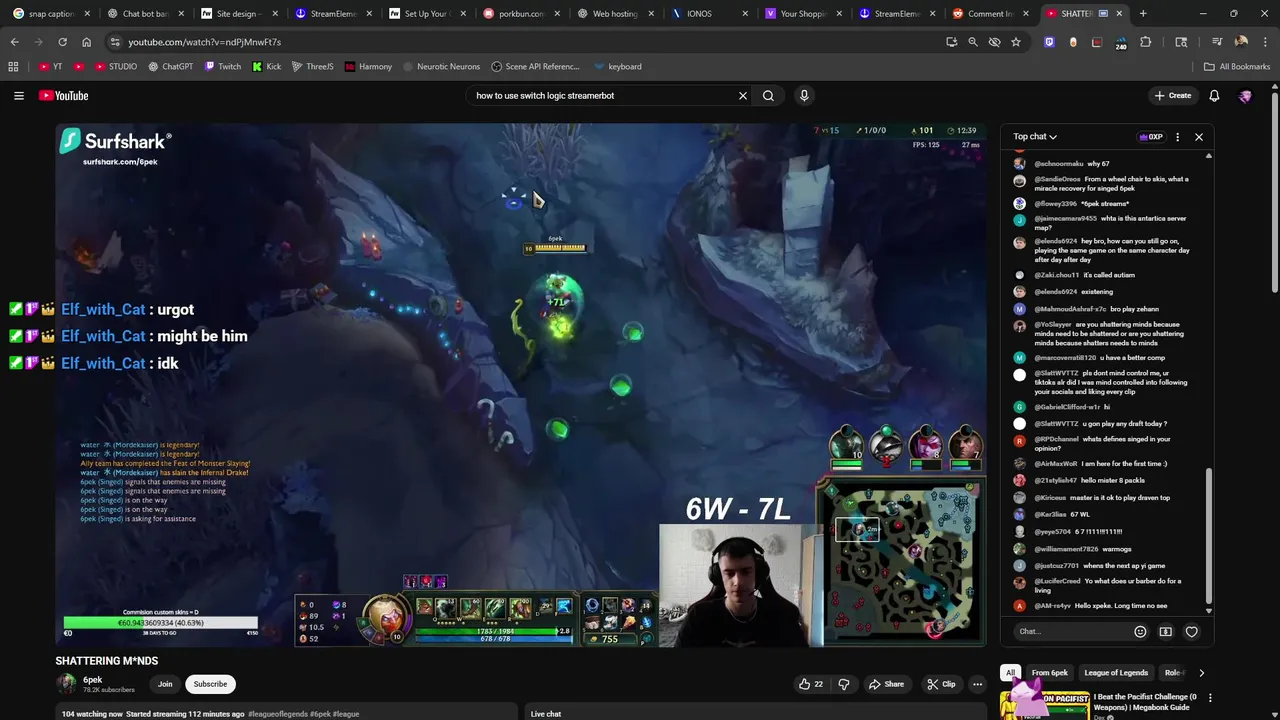Click the Create button
This screenshot has height=720, width=1280.
[x=1172, y=95]
